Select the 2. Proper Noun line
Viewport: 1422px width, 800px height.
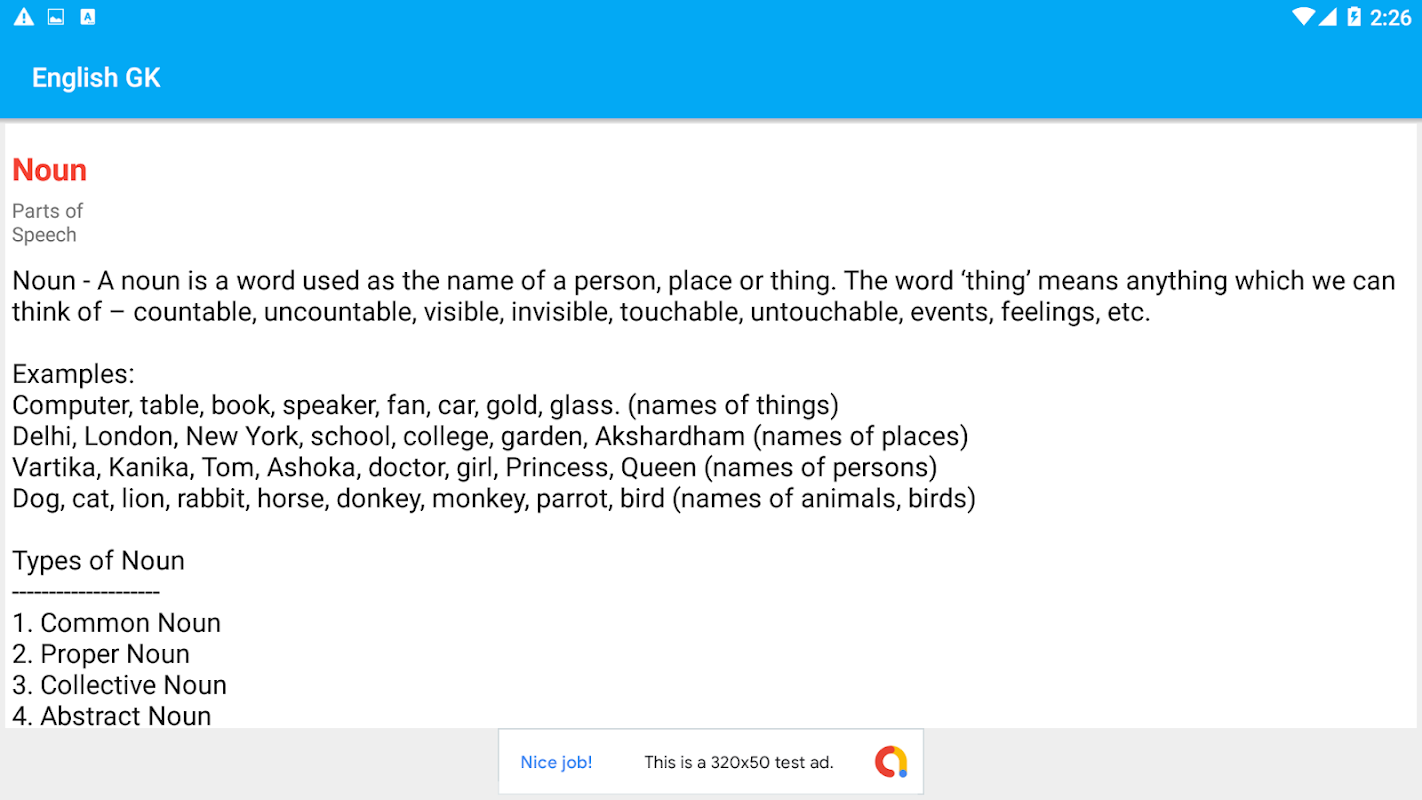coord(101,654)
